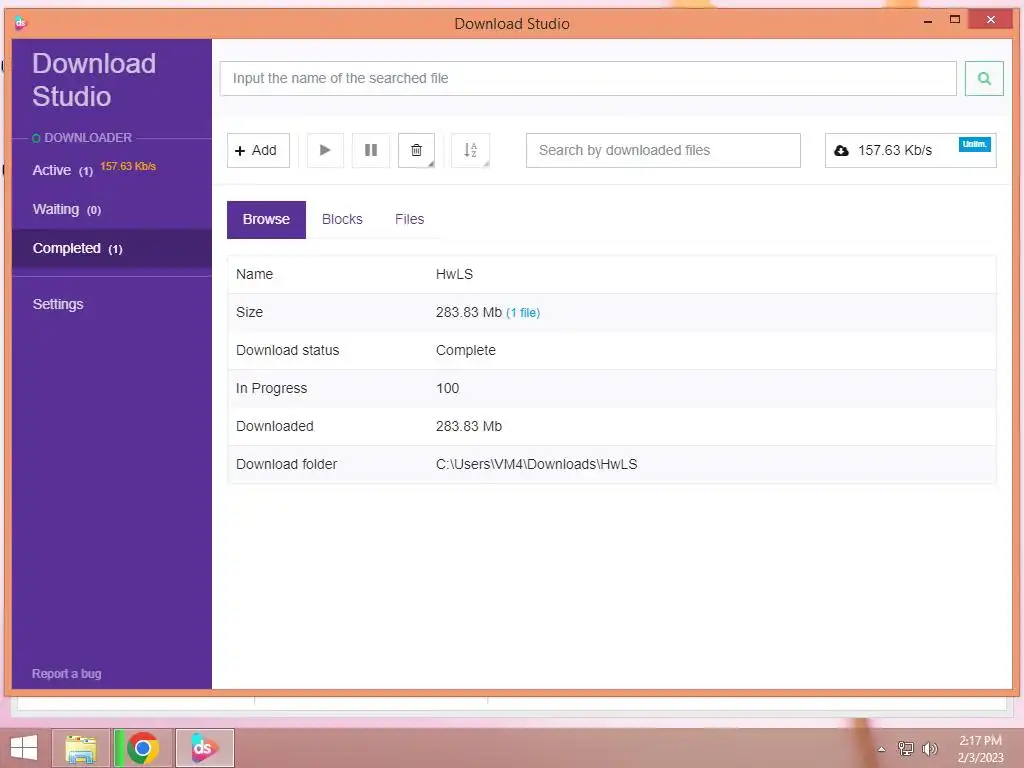This screenshot has width=1024, height=768.
Task: Click the Add download button
Action: 258,150
